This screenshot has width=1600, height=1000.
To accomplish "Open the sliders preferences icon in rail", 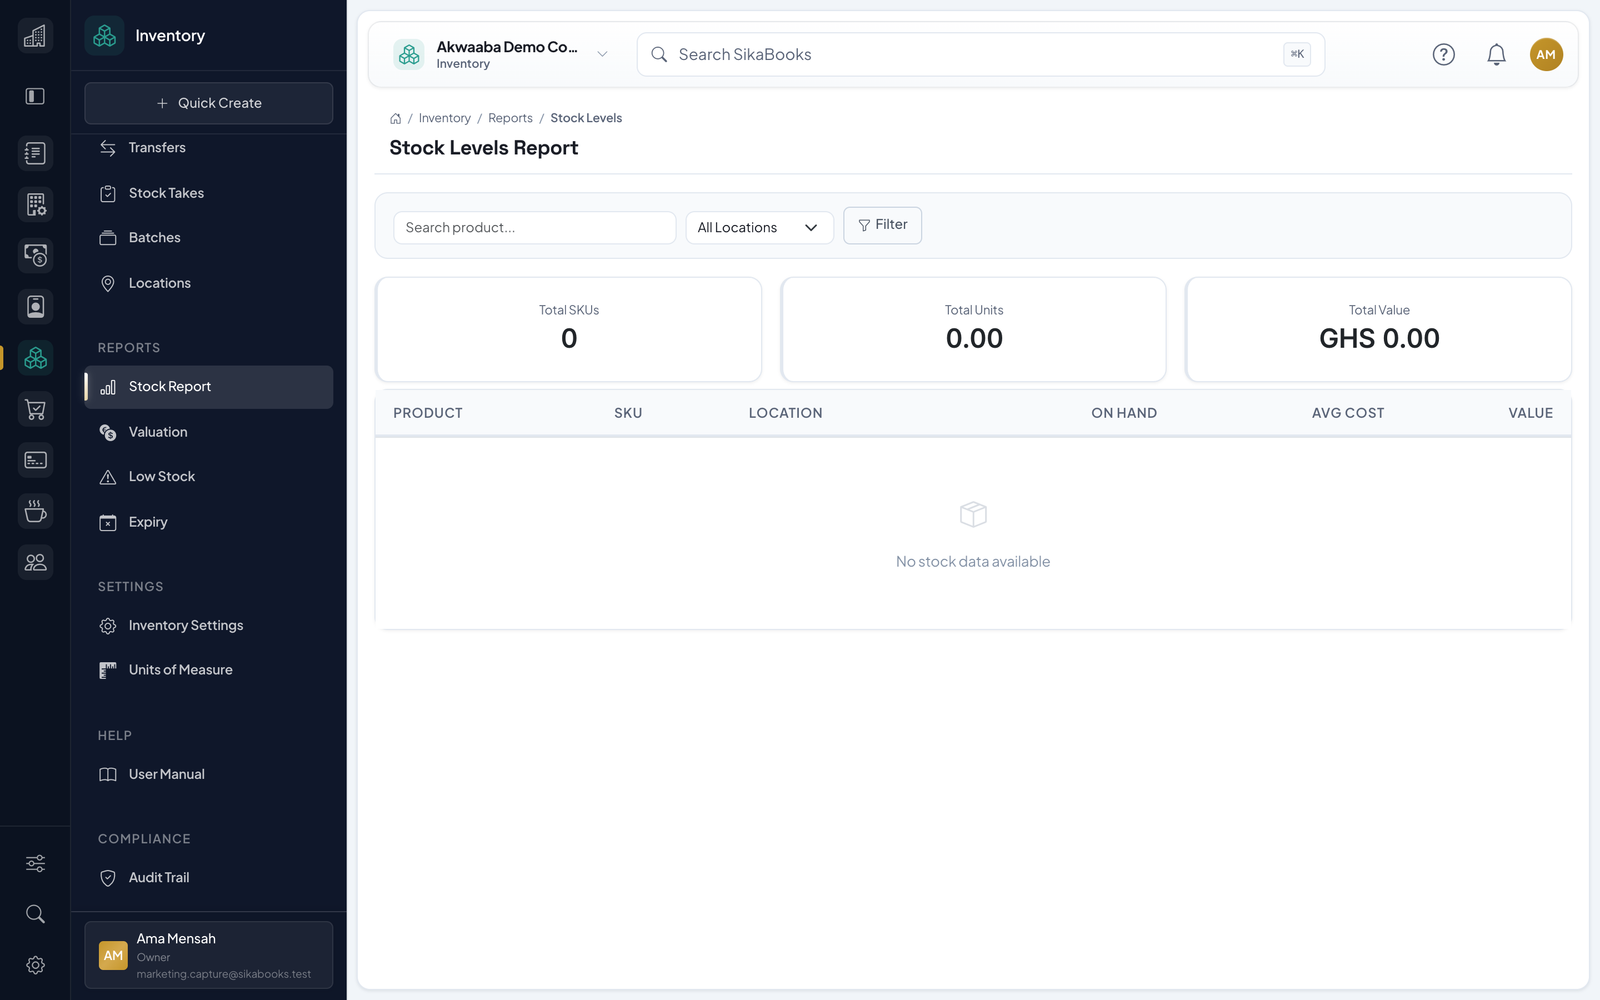I will (x=35, y=863).
